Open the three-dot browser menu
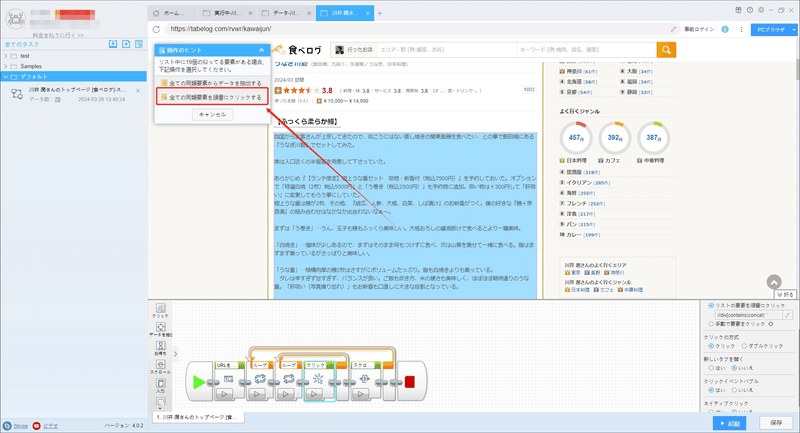 (x=741, y=29)
